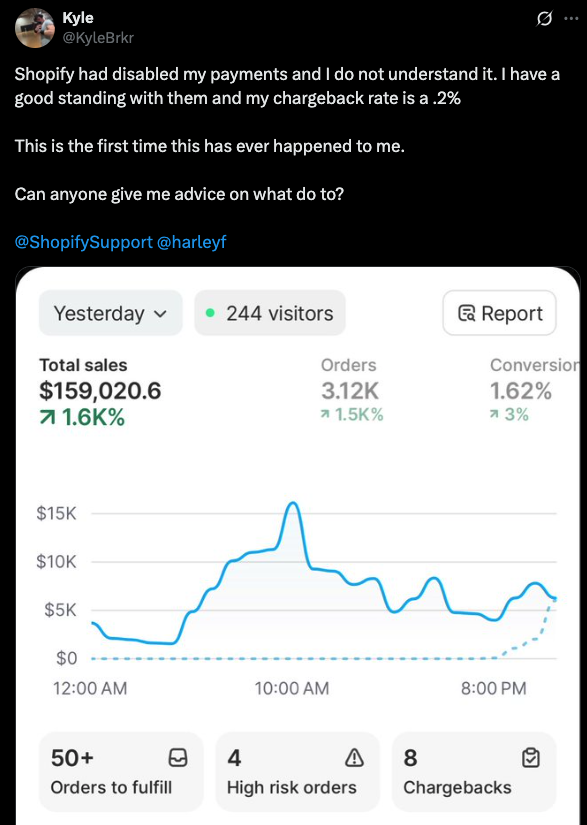Screen dimensions: 587x825
Task: Expand the chevron on the Yesterday selector
Action: click(x=162, y=313)
